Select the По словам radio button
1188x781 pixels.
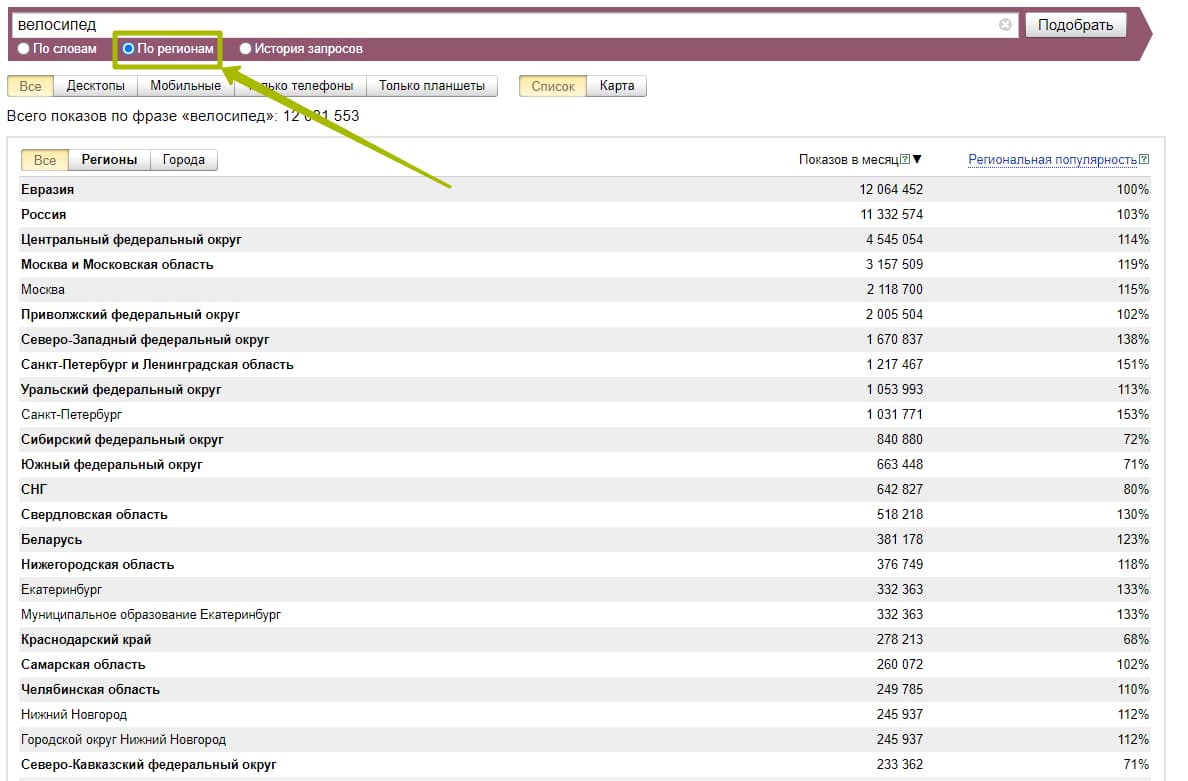23,49
